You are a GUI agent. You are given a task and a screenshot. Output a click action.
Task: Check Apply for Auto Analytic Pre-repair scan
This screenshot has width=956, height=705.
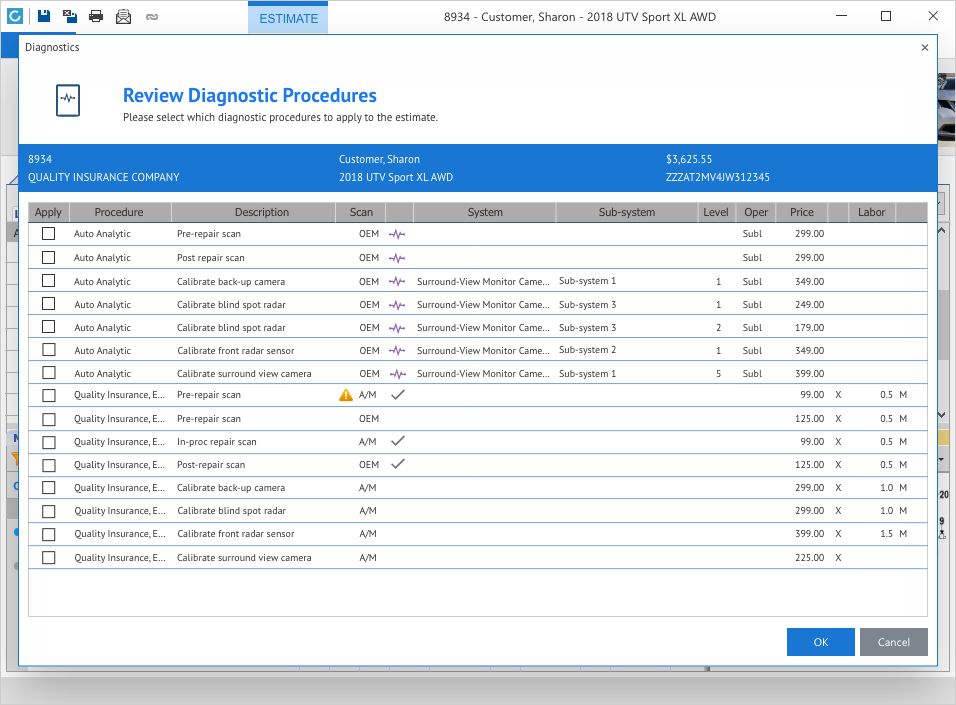pos(49,234)
